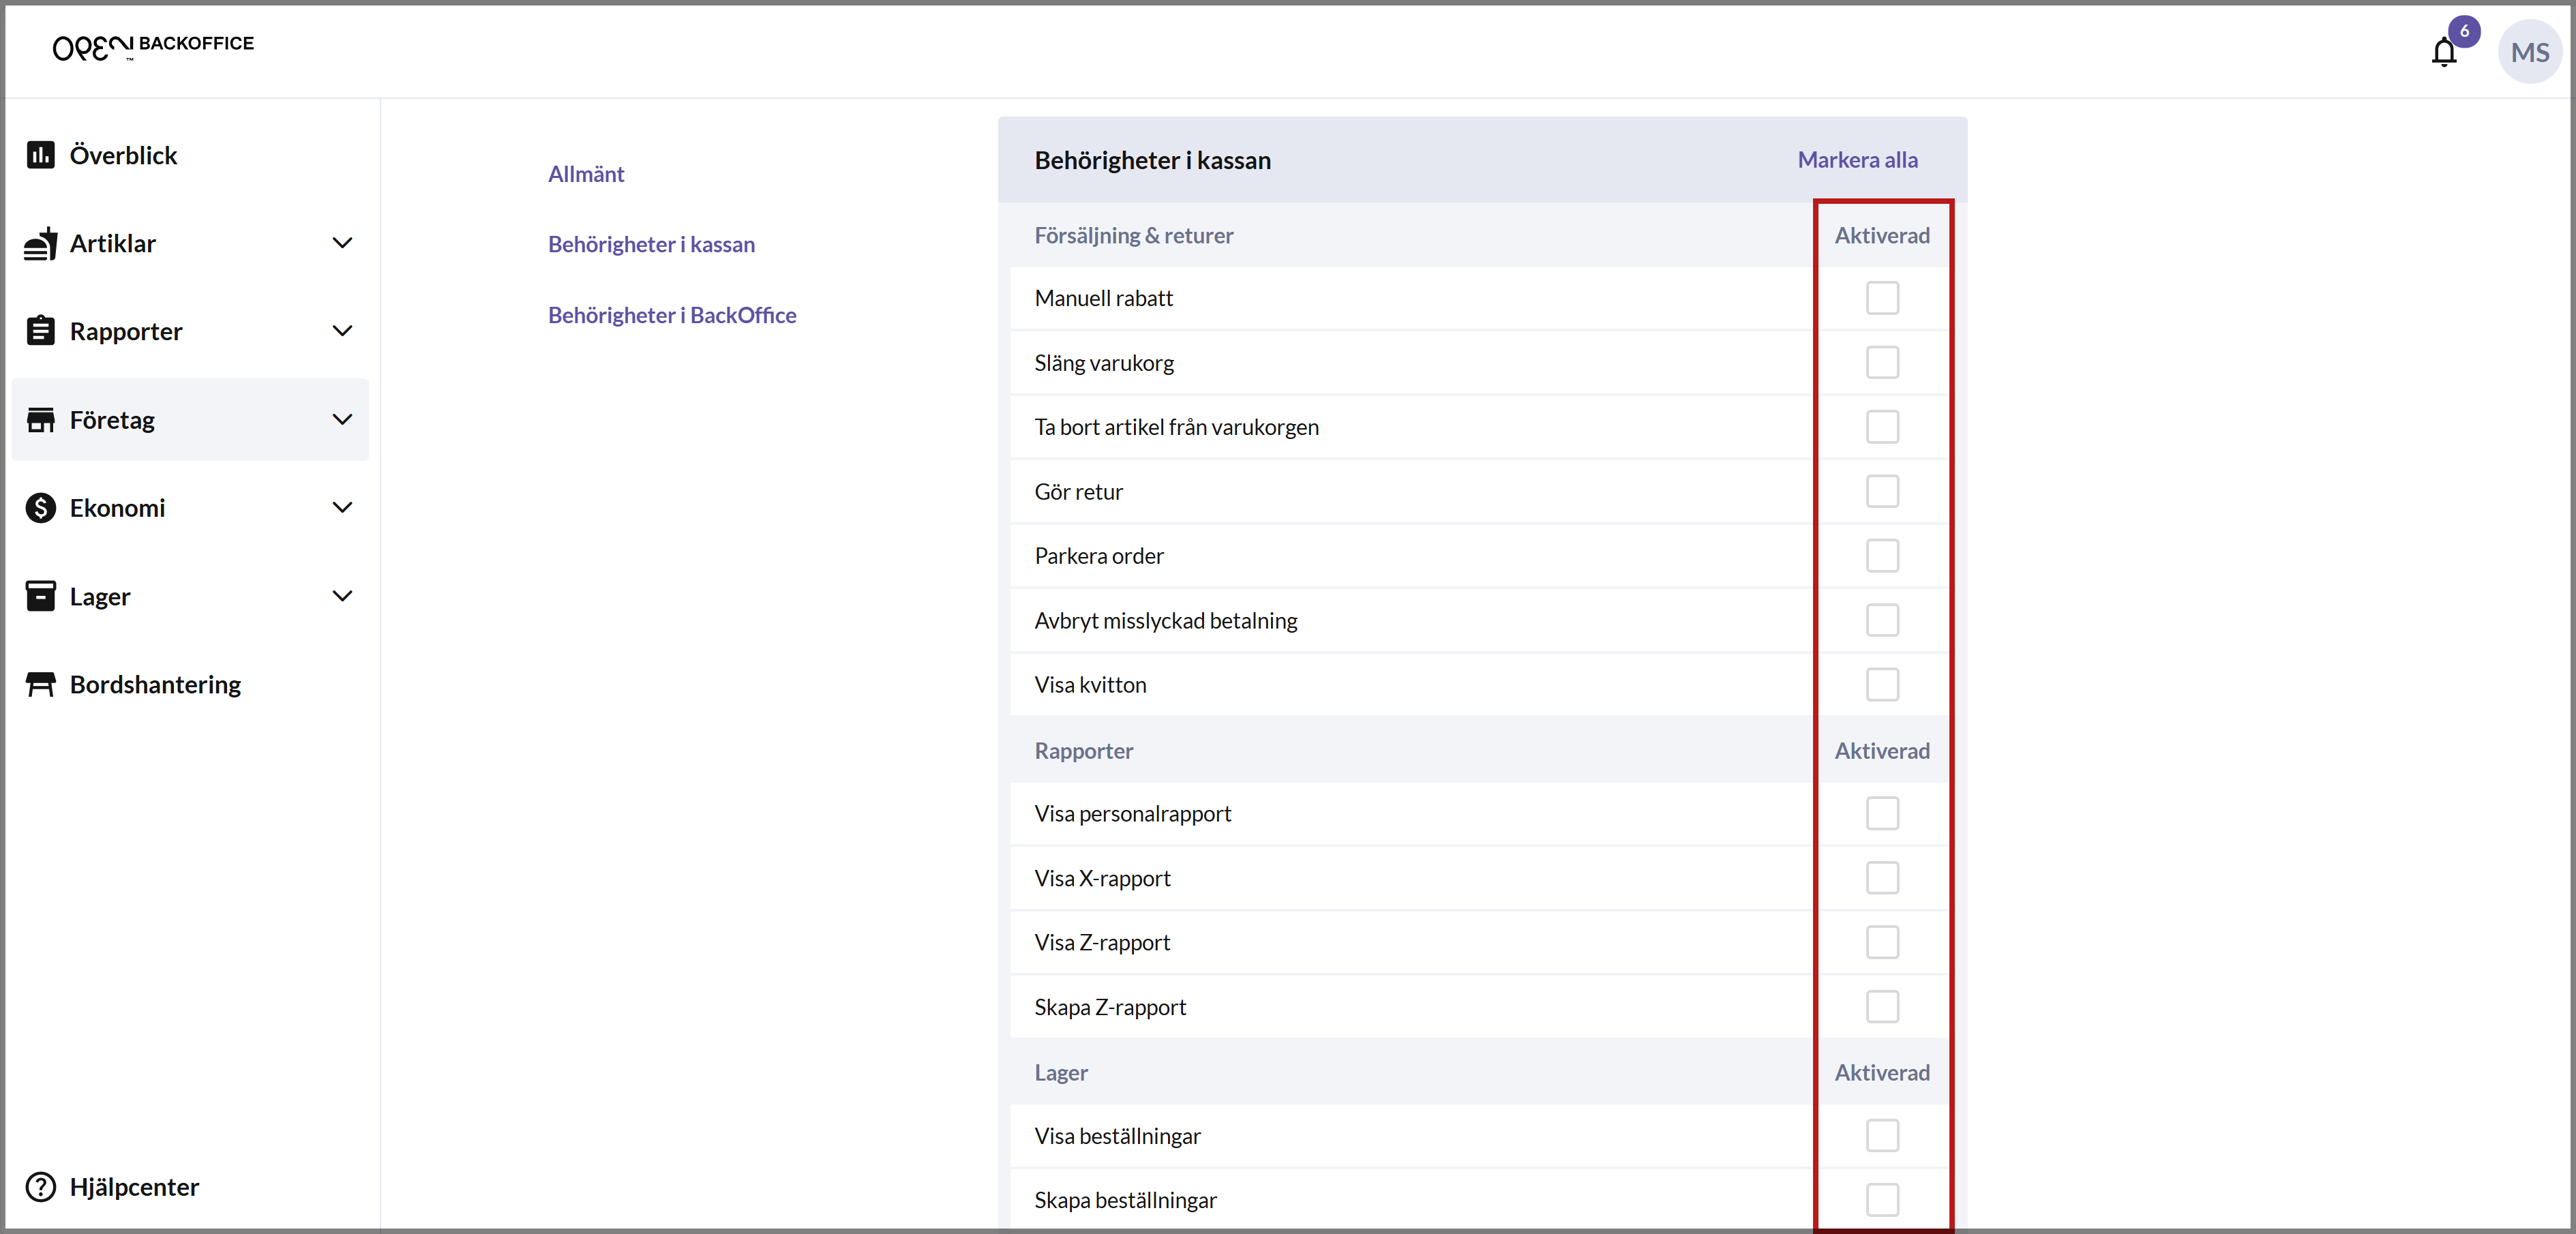Click the Parkera order row label
The image size is (2576, 1234).
point(1099,556)
